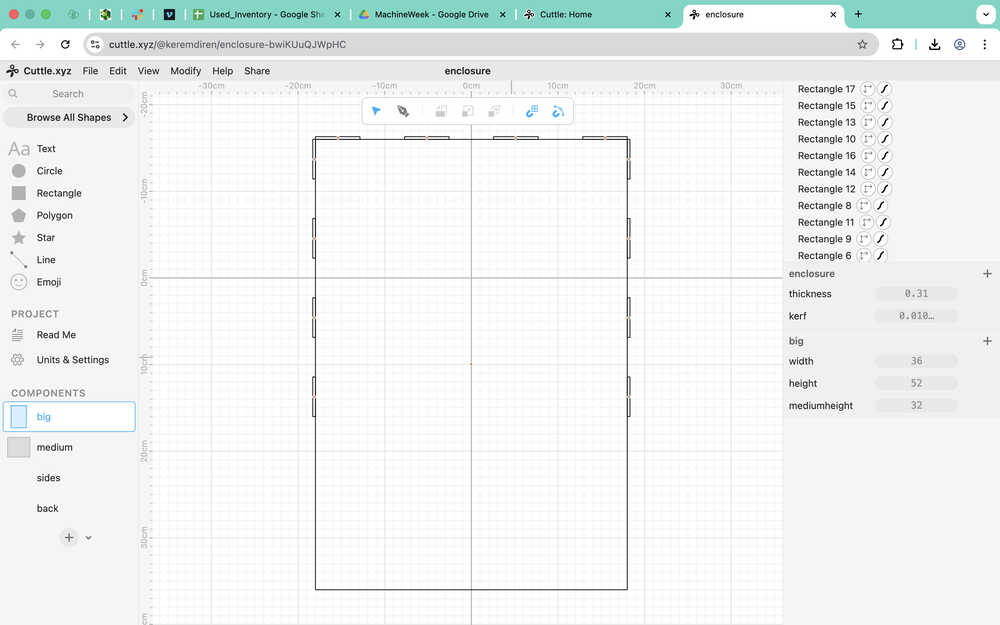Add a new component with plus button

[x=69, y=537]
